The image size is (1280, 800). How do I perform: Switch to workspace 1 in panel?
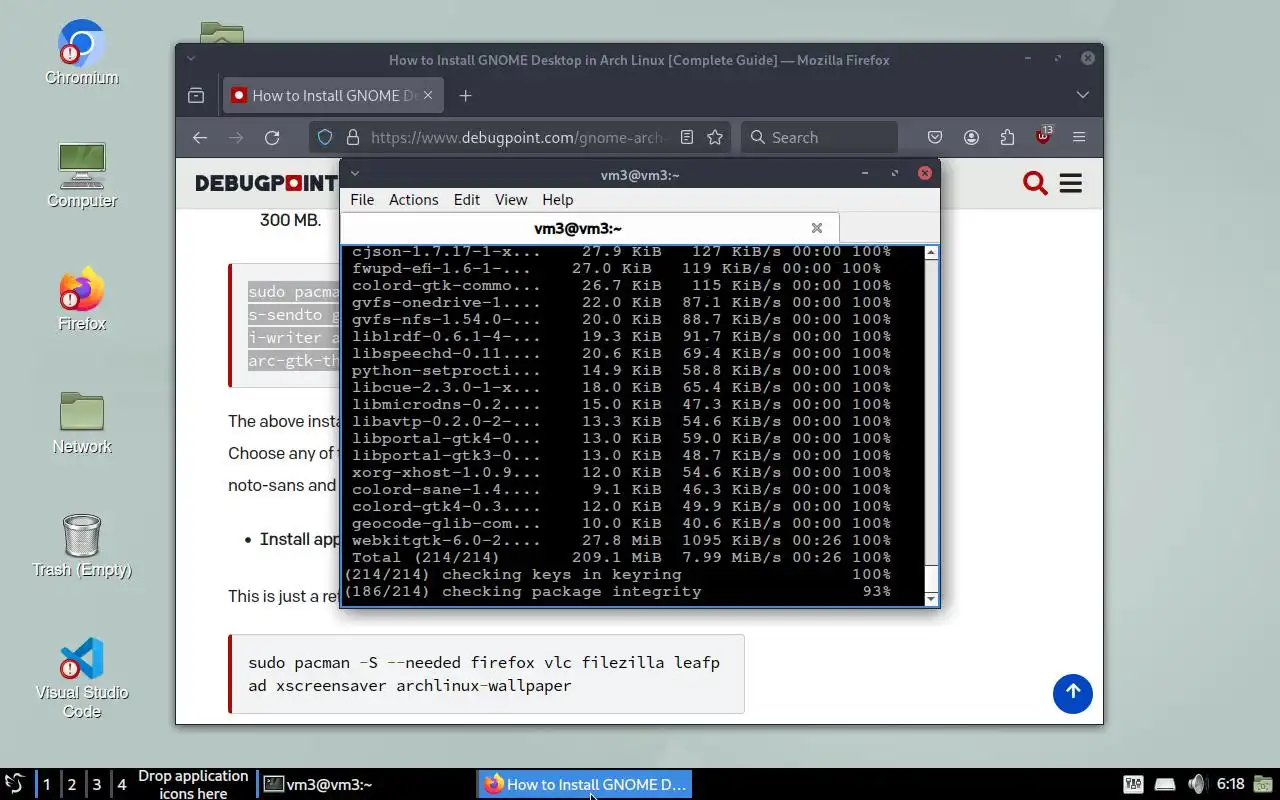click(x=46, y=784)
